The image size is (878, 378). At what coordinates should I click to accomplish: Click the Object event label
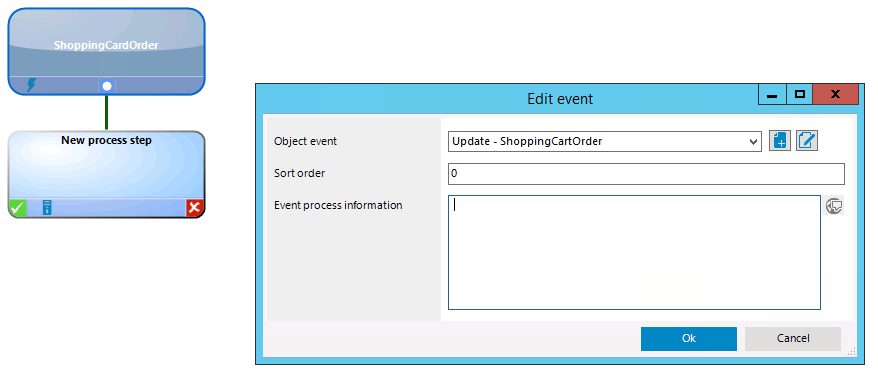point(306,141)
